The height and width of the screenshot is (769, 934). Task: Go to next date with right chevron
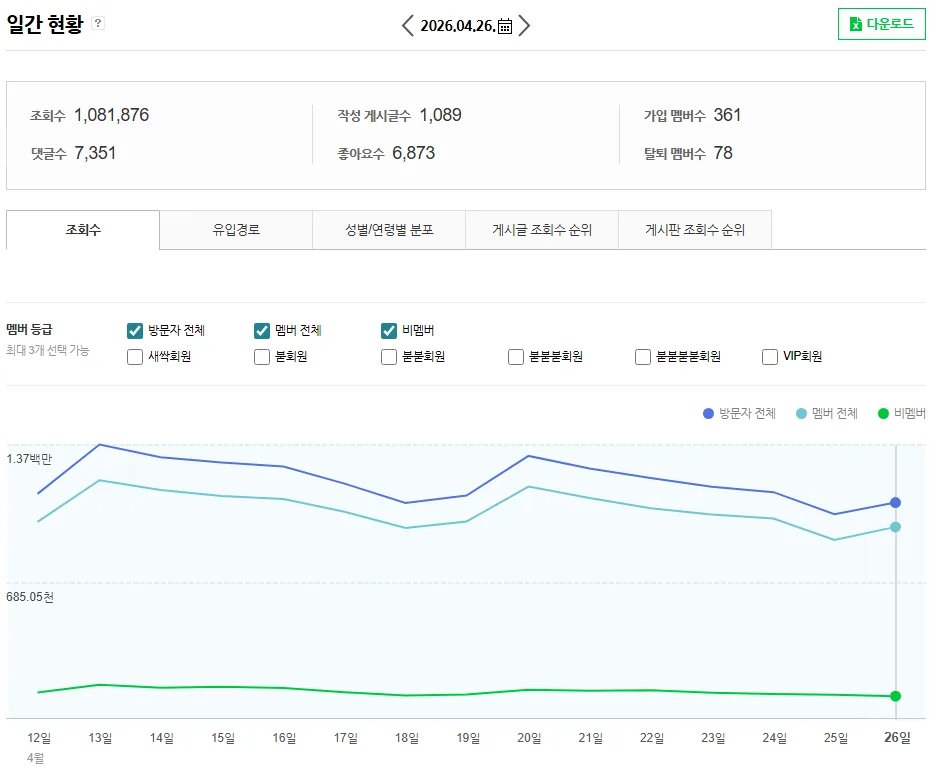click(524, 26)
